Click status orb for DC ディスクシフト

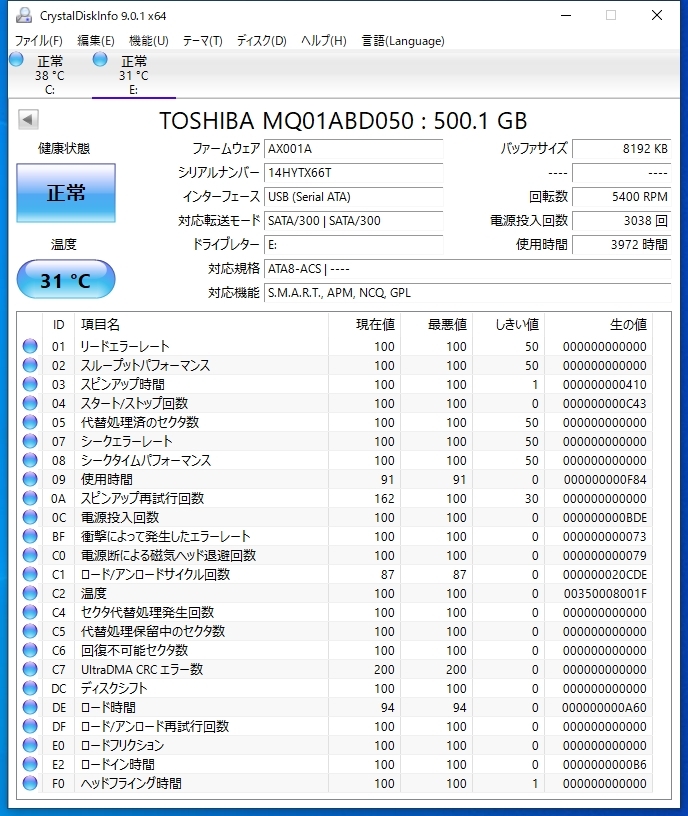coord(30,688)
